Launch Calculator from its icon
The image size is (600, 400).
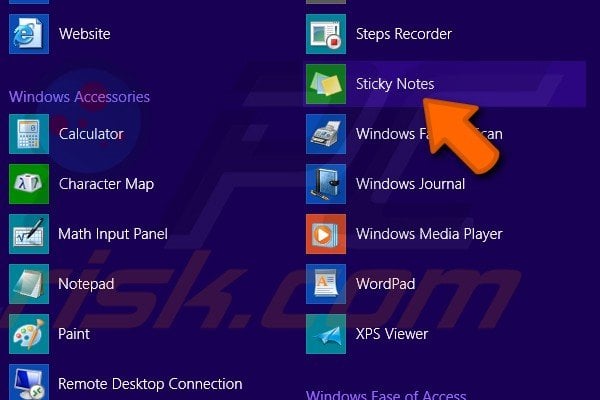pyautogui.click(x=29, y=134)
